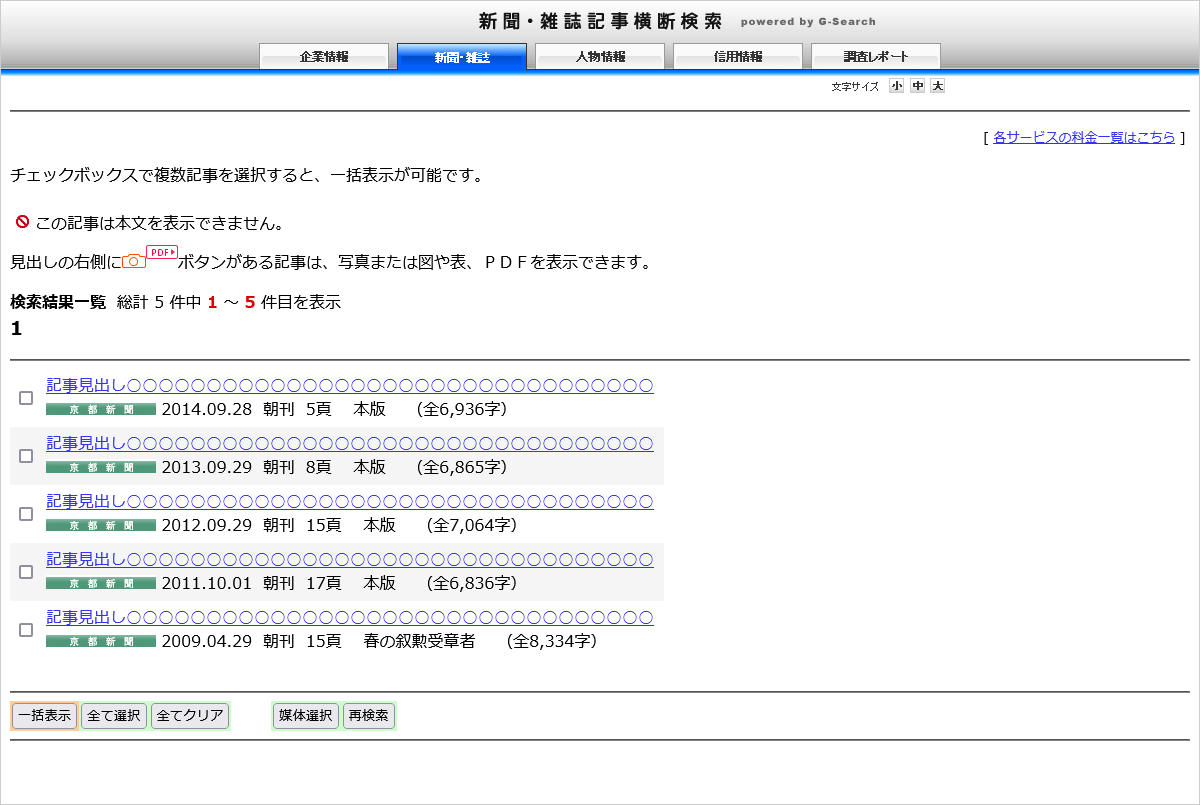The width and height of the screenshot is (1200, 805).
Task: Check the box for the 2014.09.28 article
Action: pos(26,398)
